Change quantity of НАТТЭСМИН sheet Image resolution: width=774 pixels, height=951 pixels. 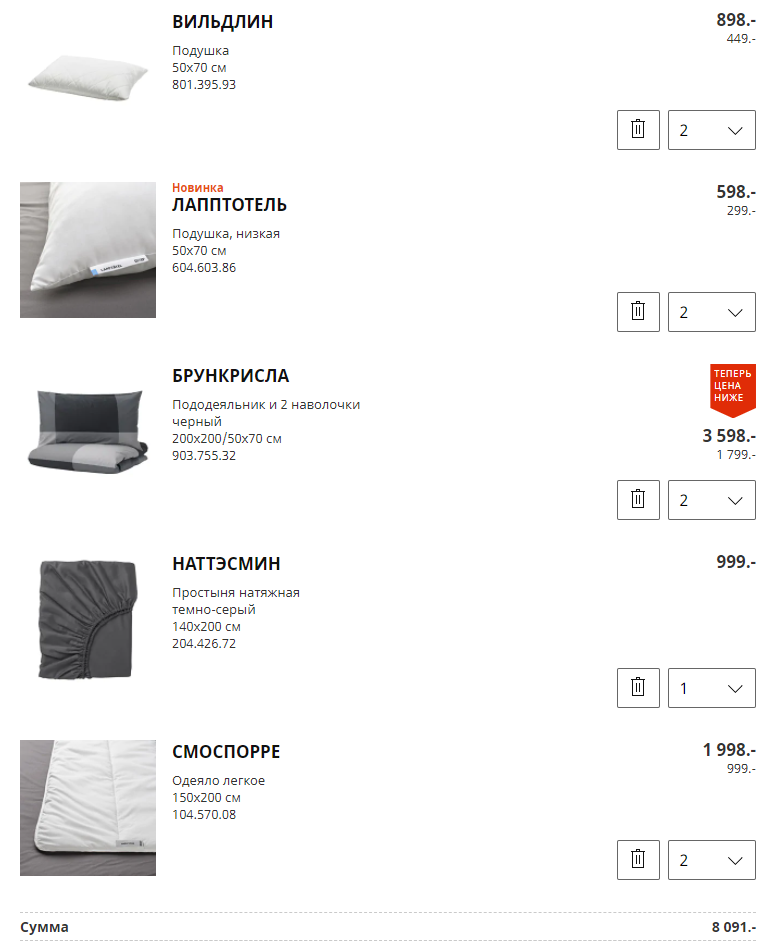[x=712, y=688]
